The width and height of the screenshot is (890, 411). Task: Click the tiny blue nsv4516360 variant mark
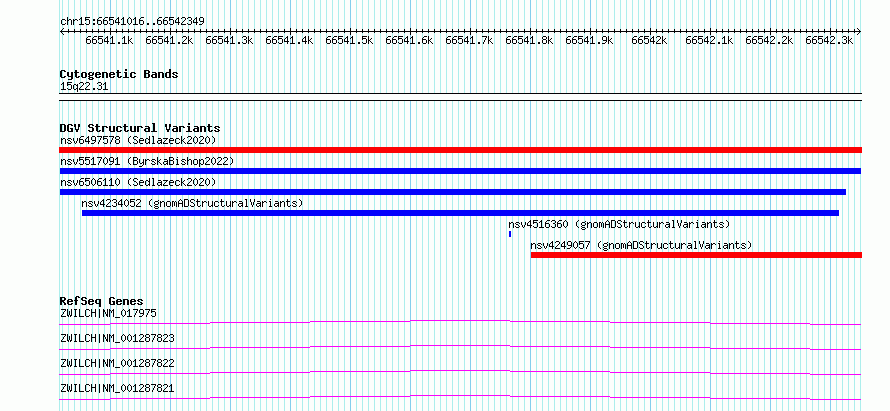(x=510, y=234)
